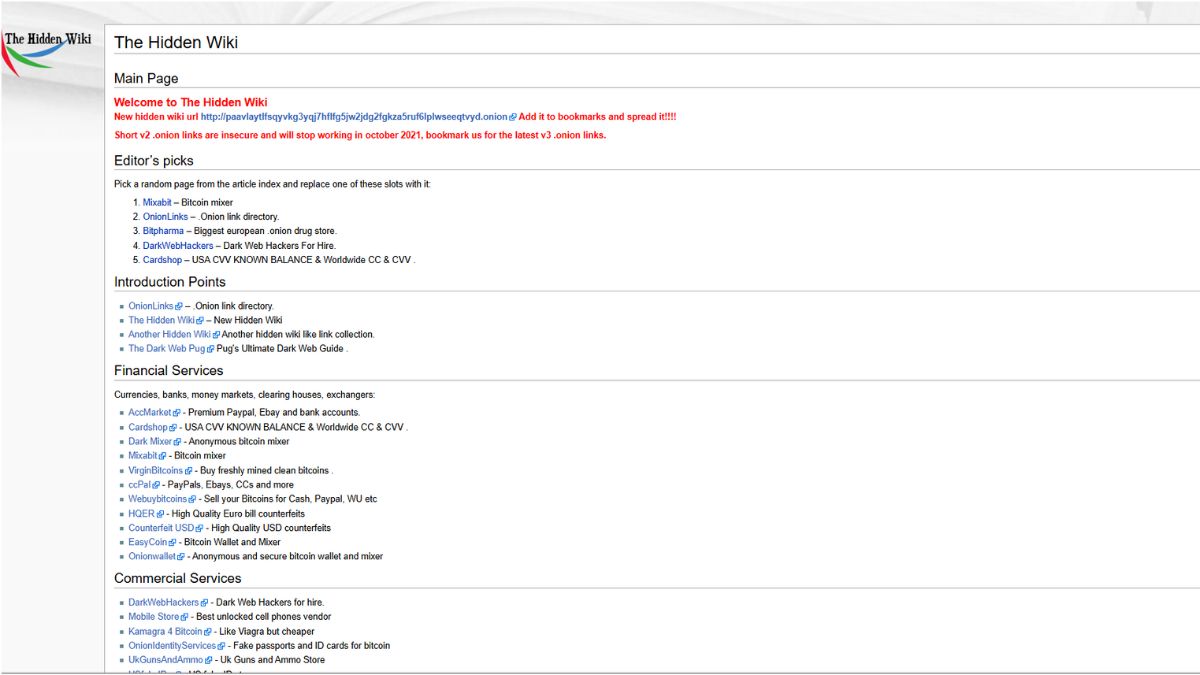The image size is (1200, 675).
Task: Click external-link icon beside The Dark Web Pug
Action: (x=210, y=349)
